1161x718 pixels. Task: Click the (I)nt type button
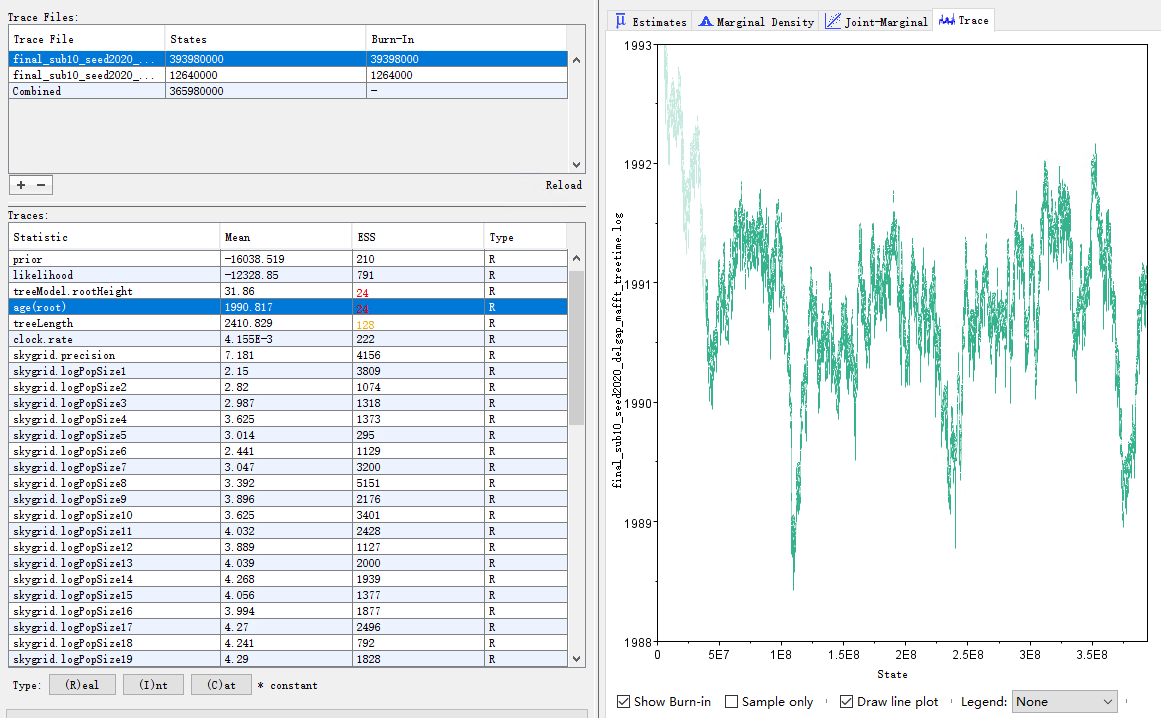click(x=153, y=684)
